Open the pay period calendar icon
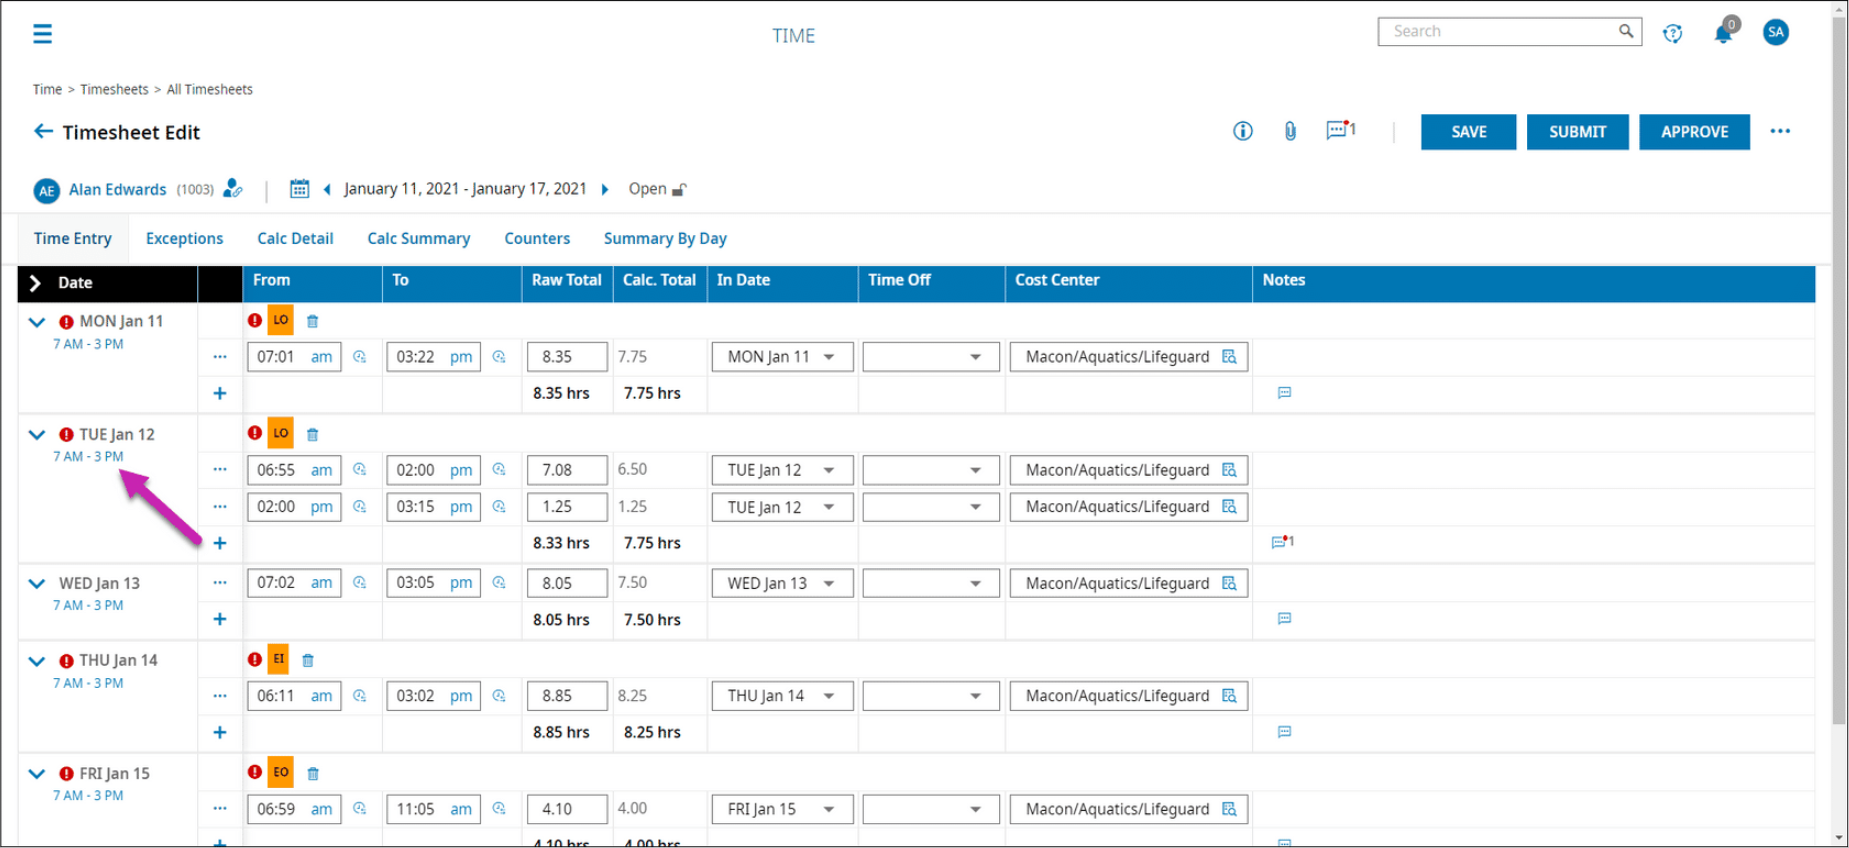Screen dimensions: 1849x848 [299, 188]
